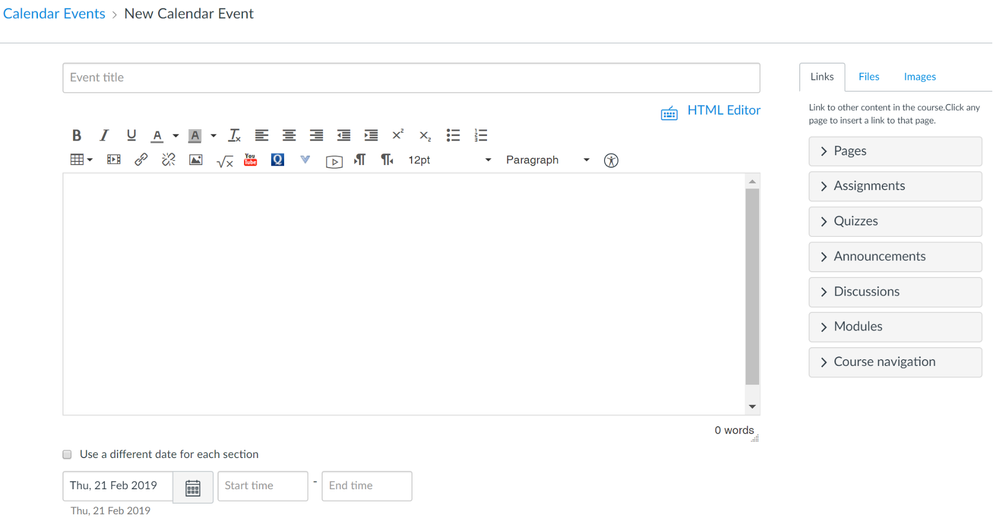Apply italic formatting
Screen dimensions: 999x518
click(x=103, y=135)
